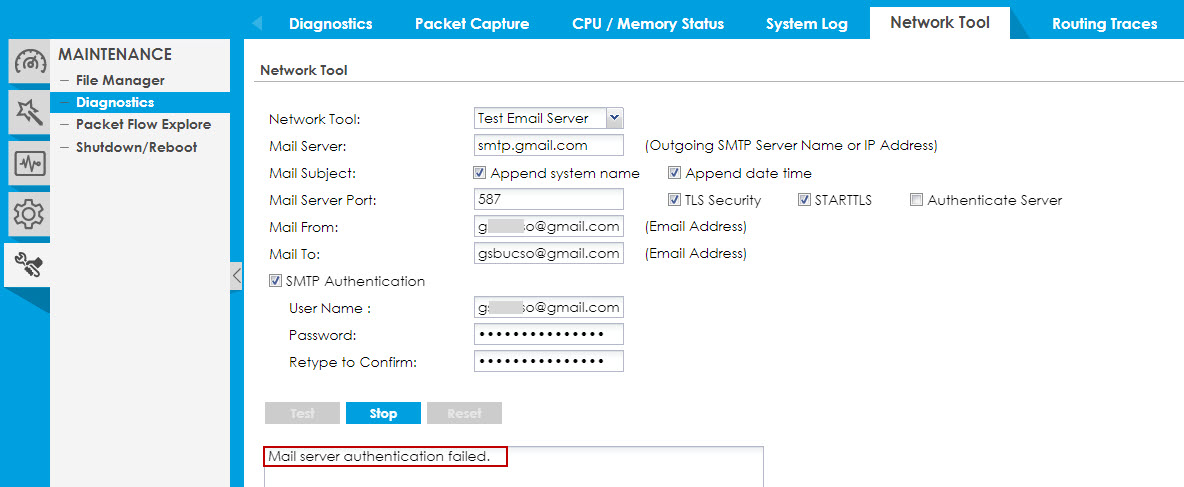Uncheck the STARTTLS checkbox

[x=804, y=200]
